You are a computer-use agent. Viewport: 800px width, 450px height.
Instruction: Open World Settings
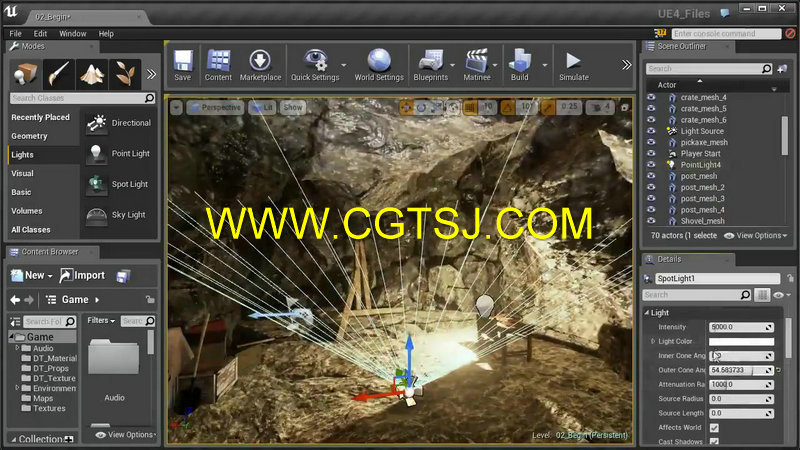379,65
